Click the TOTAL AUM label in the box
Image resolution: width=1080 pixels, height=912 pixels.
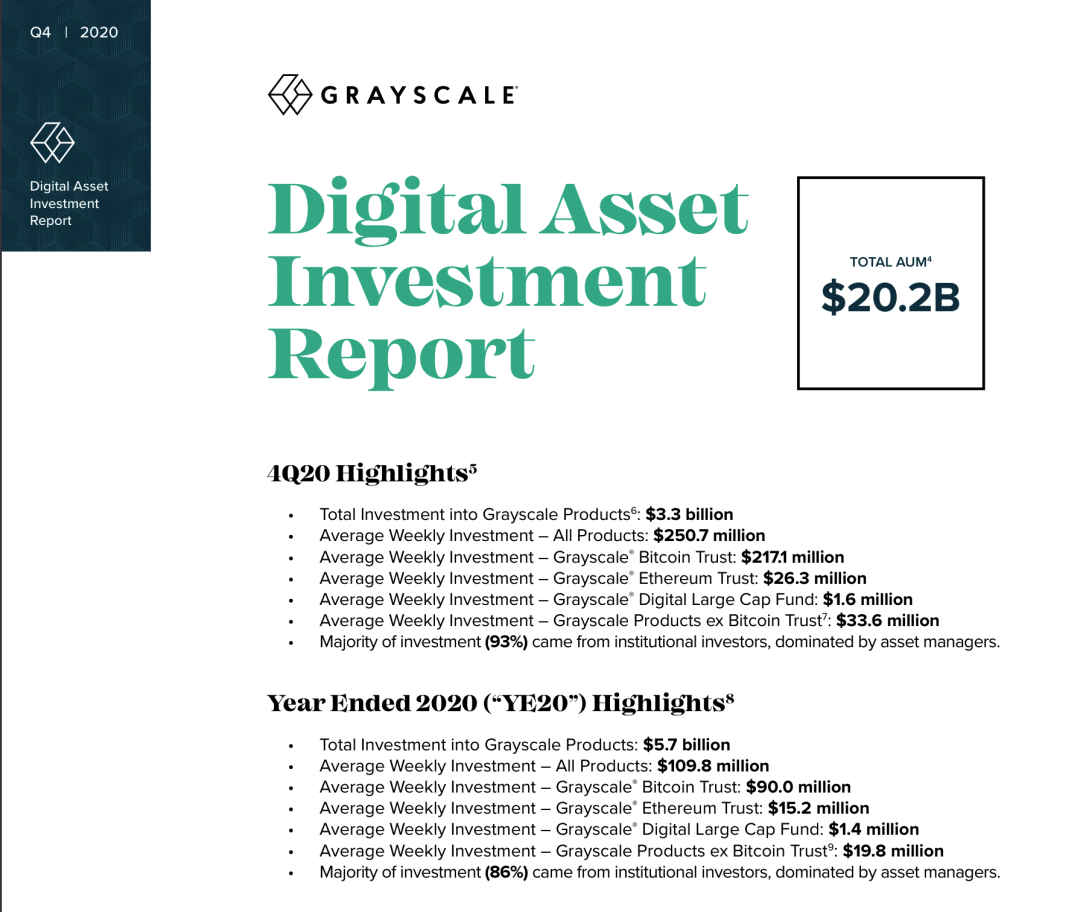(x=891, y=262)
